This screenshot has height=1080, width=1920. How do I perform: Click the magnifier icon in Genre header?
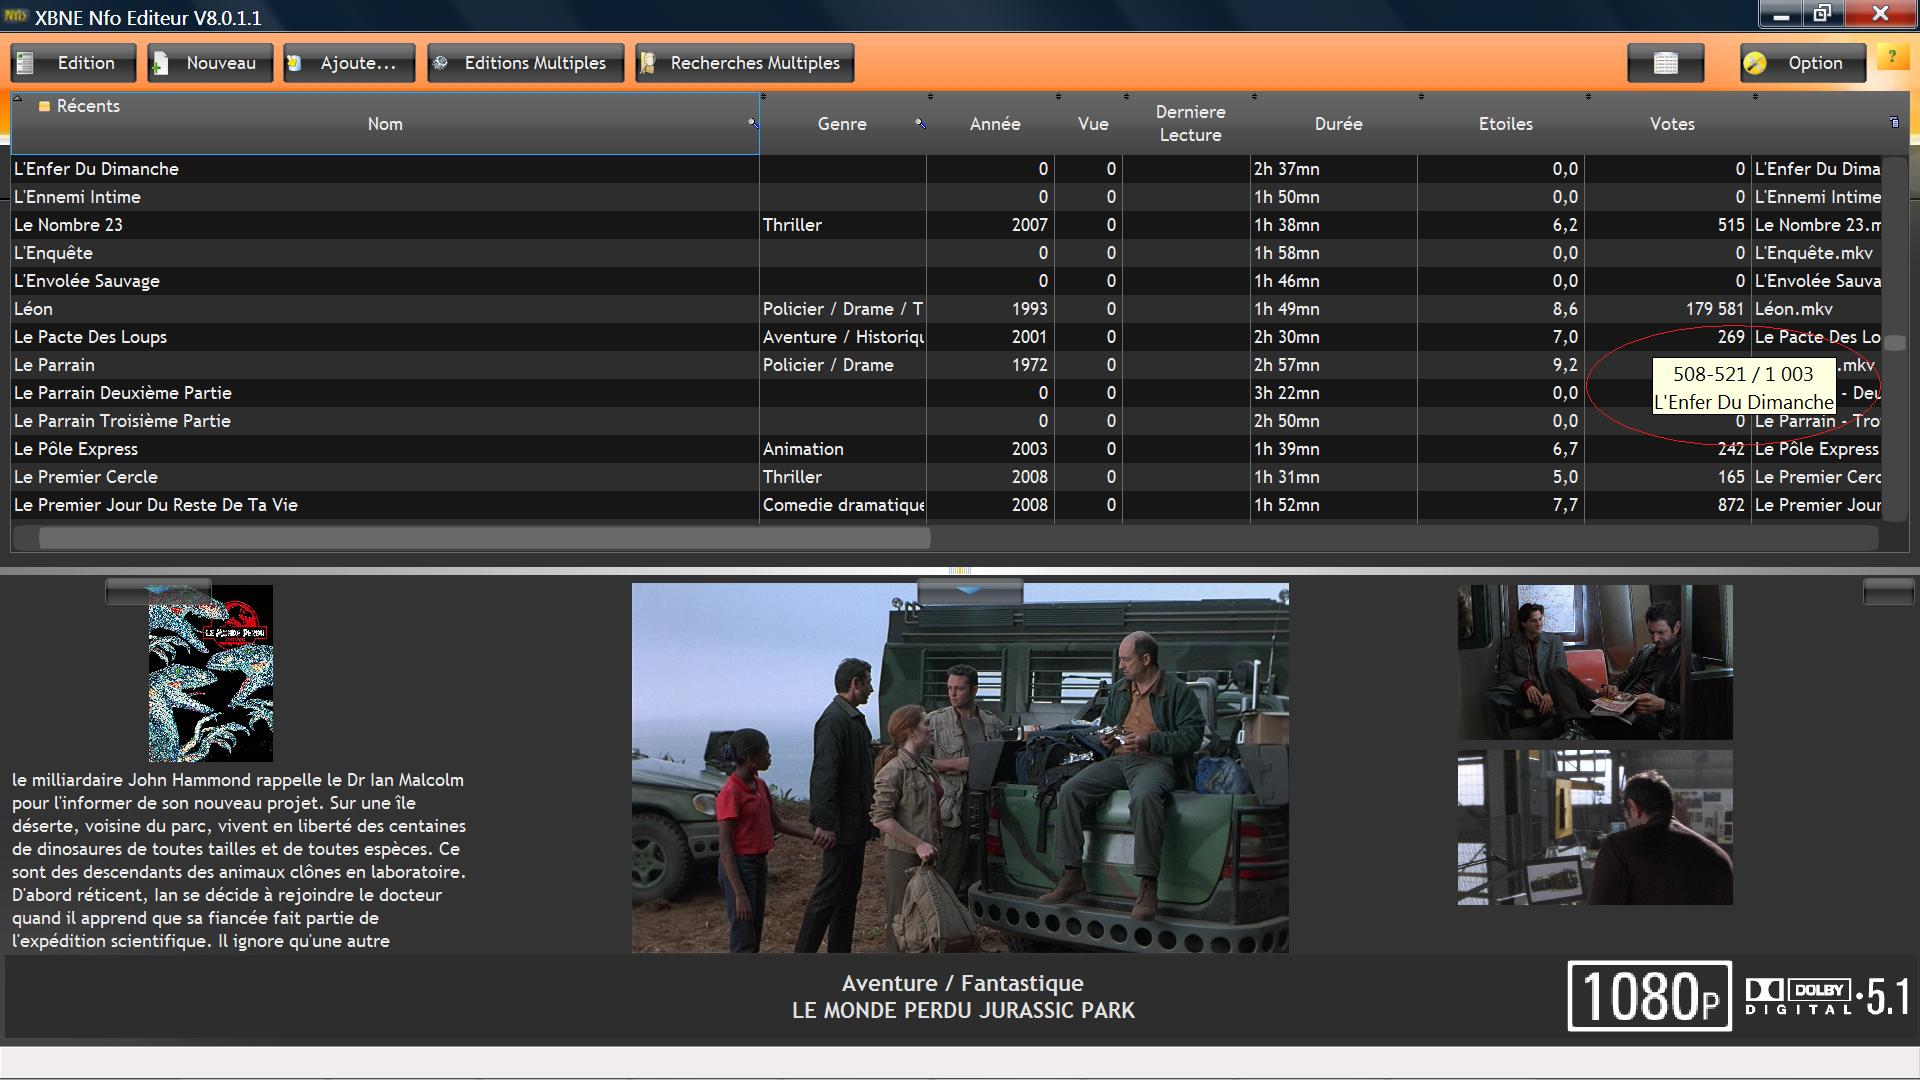click(920, 123)
